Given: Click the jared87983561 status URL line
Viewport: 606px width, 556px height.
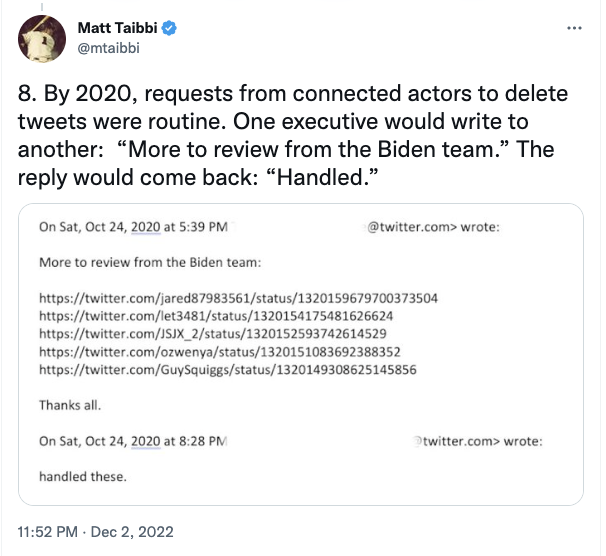Looking at the screenshot, I should pos(238,298).
